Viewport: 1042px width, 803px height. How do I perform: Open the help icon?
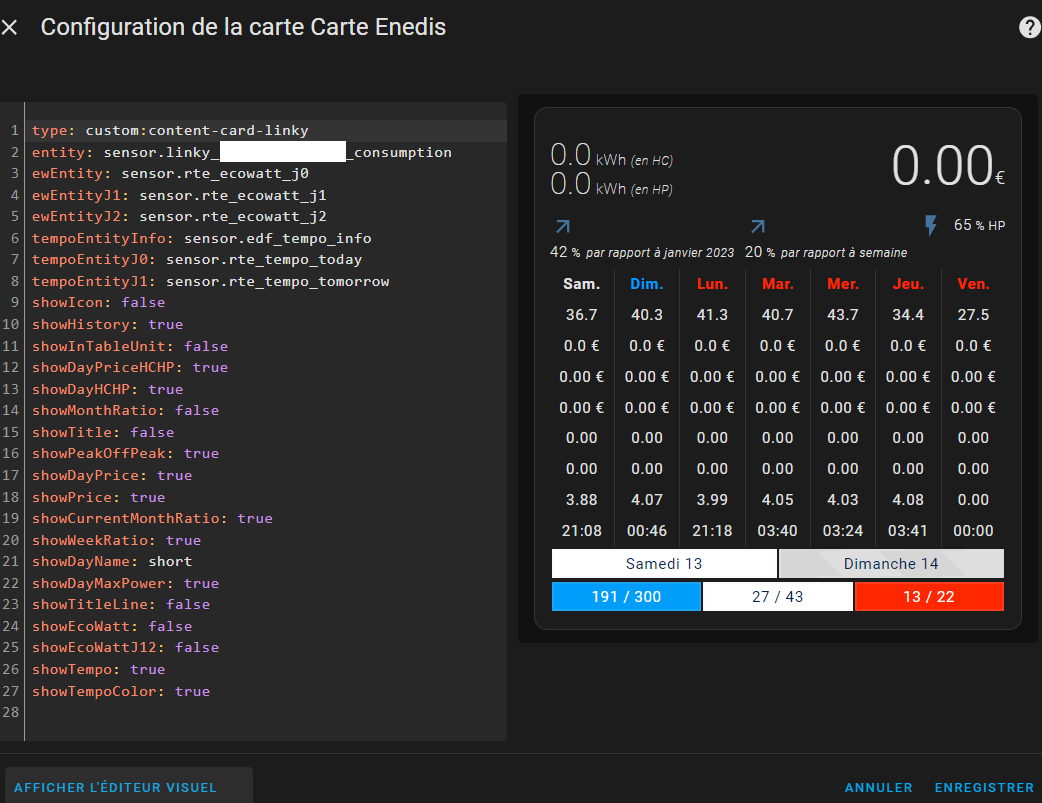(1029, 27)
